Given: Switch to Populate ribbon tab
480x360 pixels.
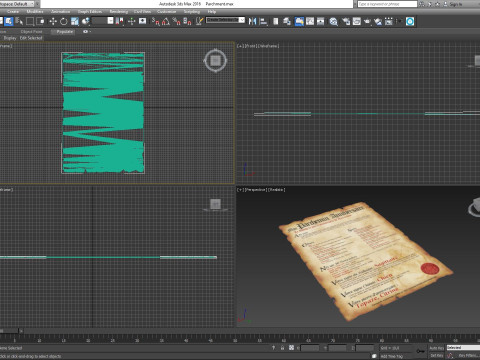Looking at the screenshot, I should [x=64, y=32].
